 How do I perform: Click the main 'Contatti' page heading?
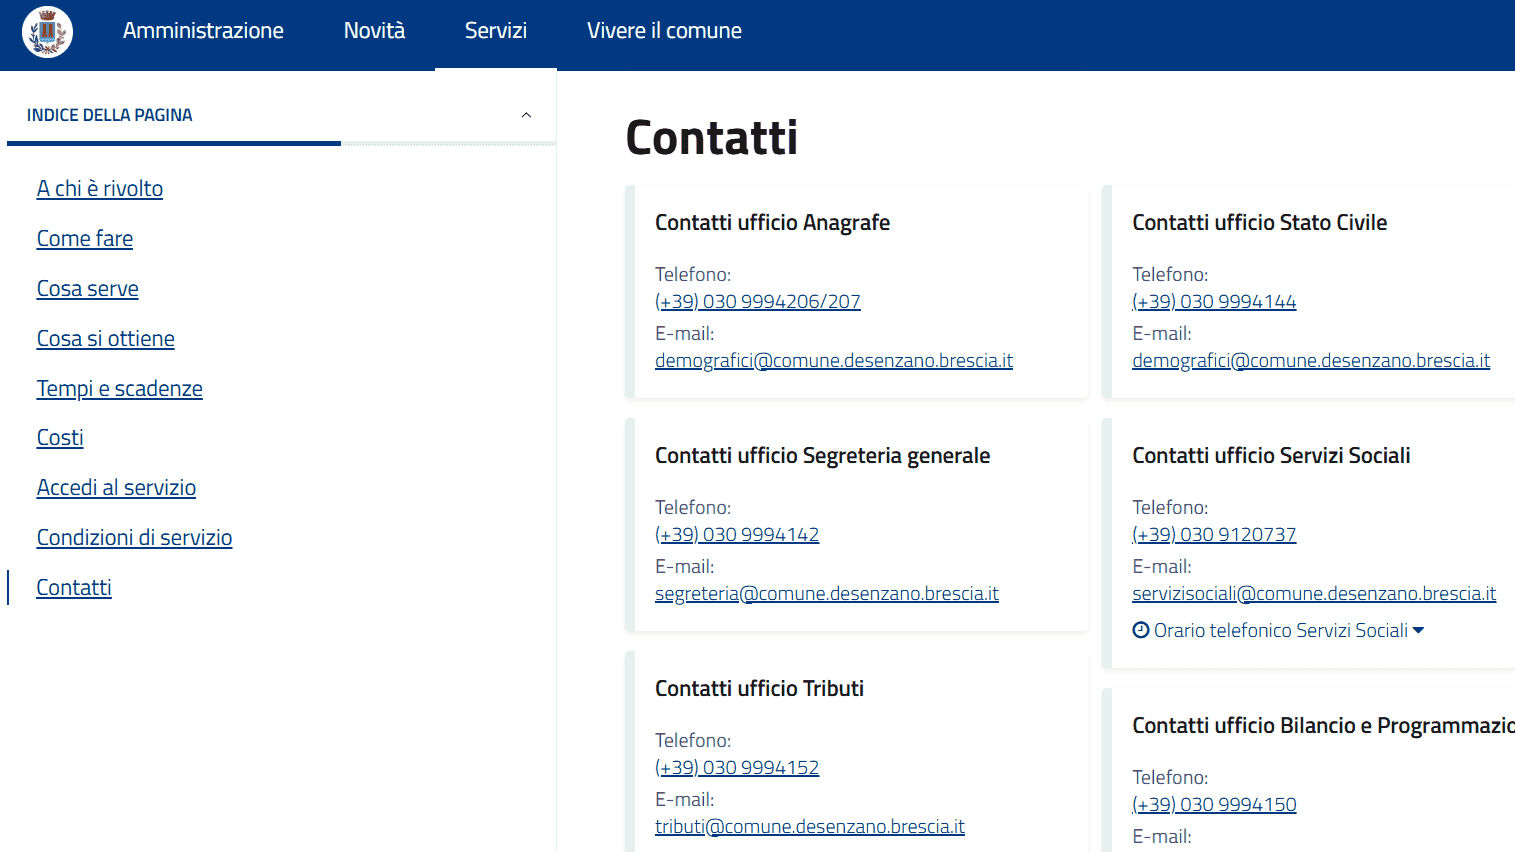(x=712, y=138)
